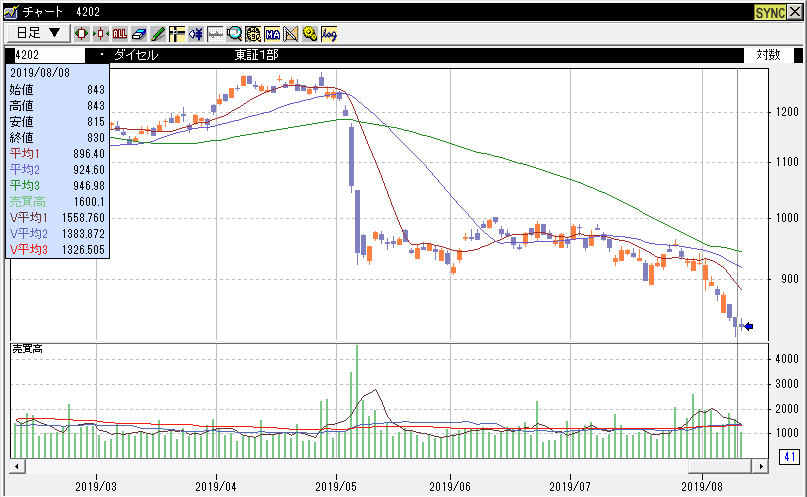This screenshot has width=807, height=497.
Task: Click the triangle trendline tool icon
Action: [291, 33]
